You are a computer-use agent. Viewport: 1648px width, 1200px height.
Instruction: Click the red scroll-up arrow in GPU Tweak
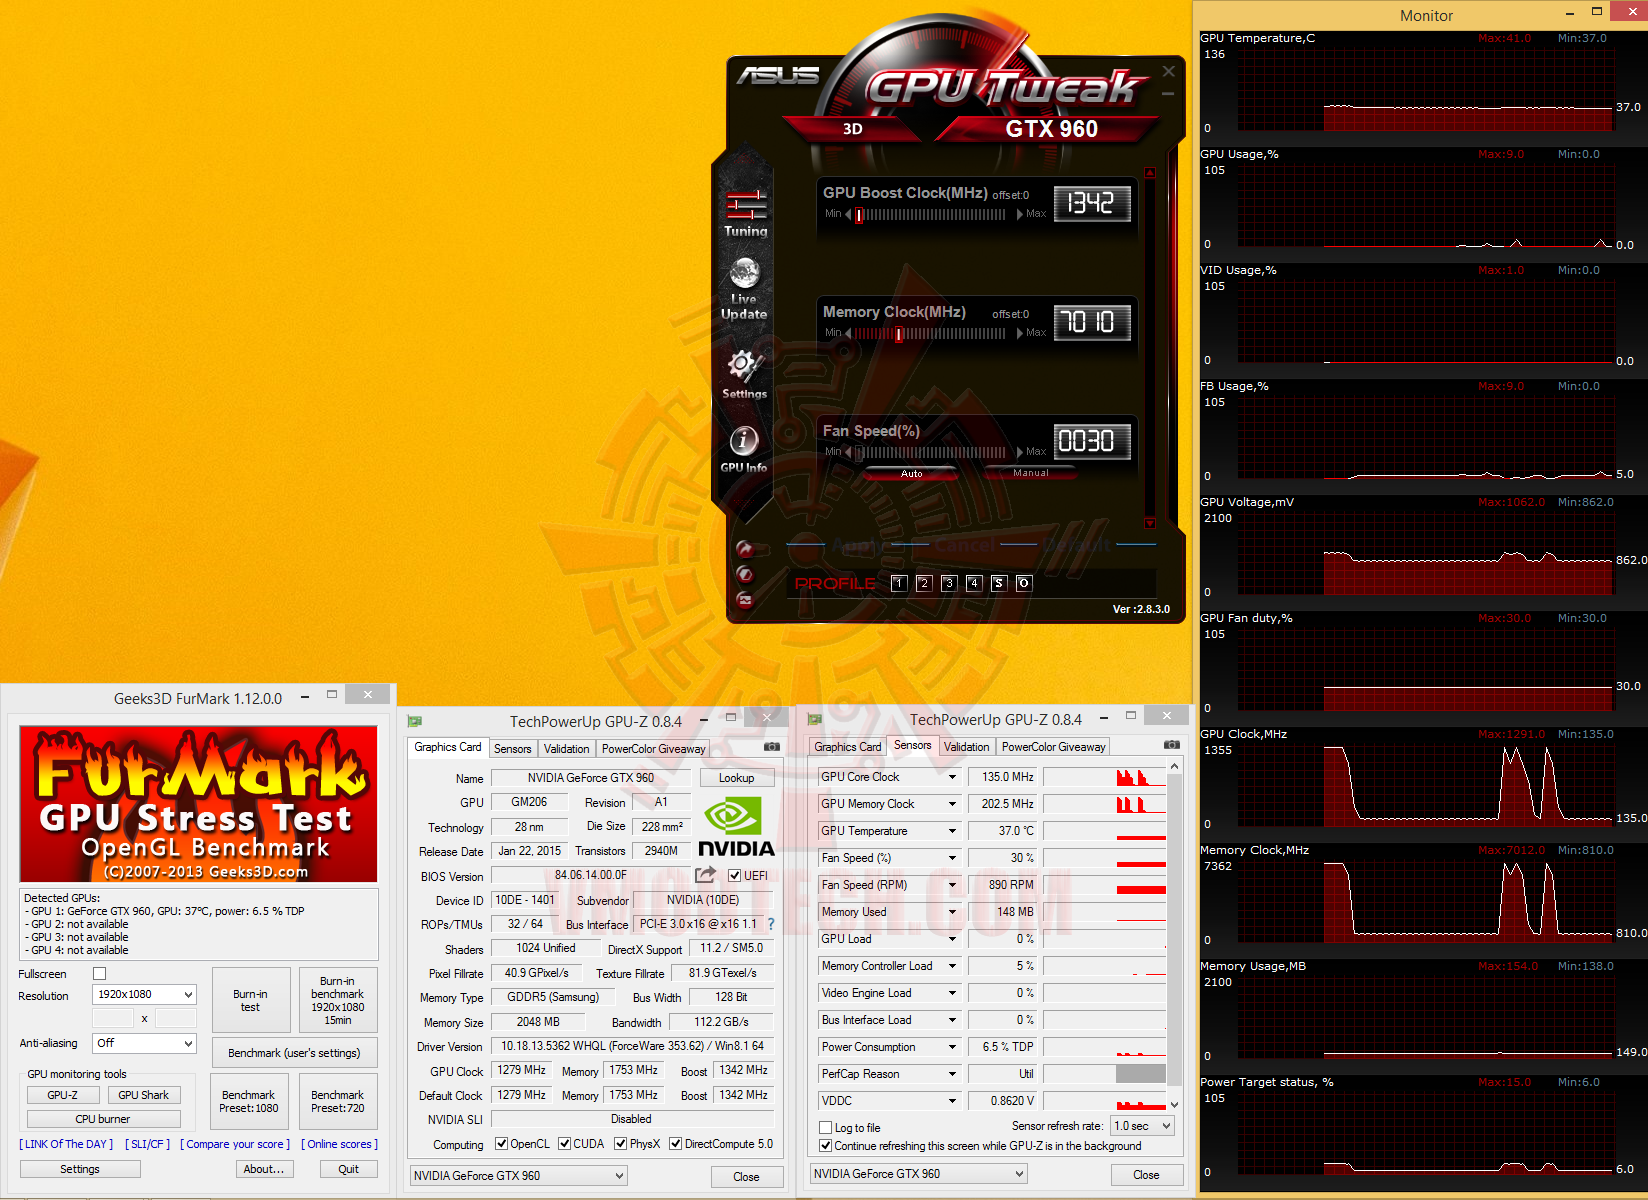point(1150,173)
